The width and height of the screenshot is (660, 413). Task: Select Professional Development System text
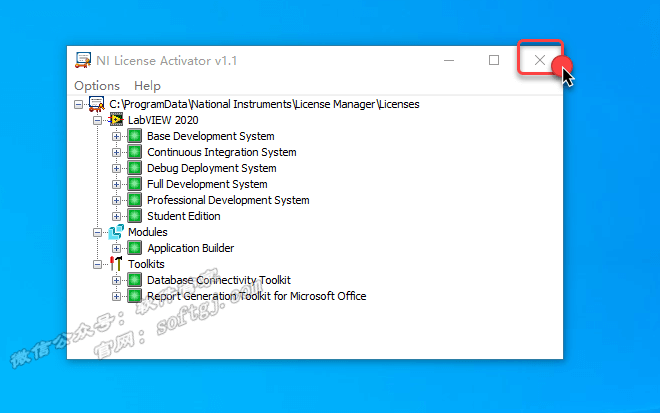tap(228, 200)
